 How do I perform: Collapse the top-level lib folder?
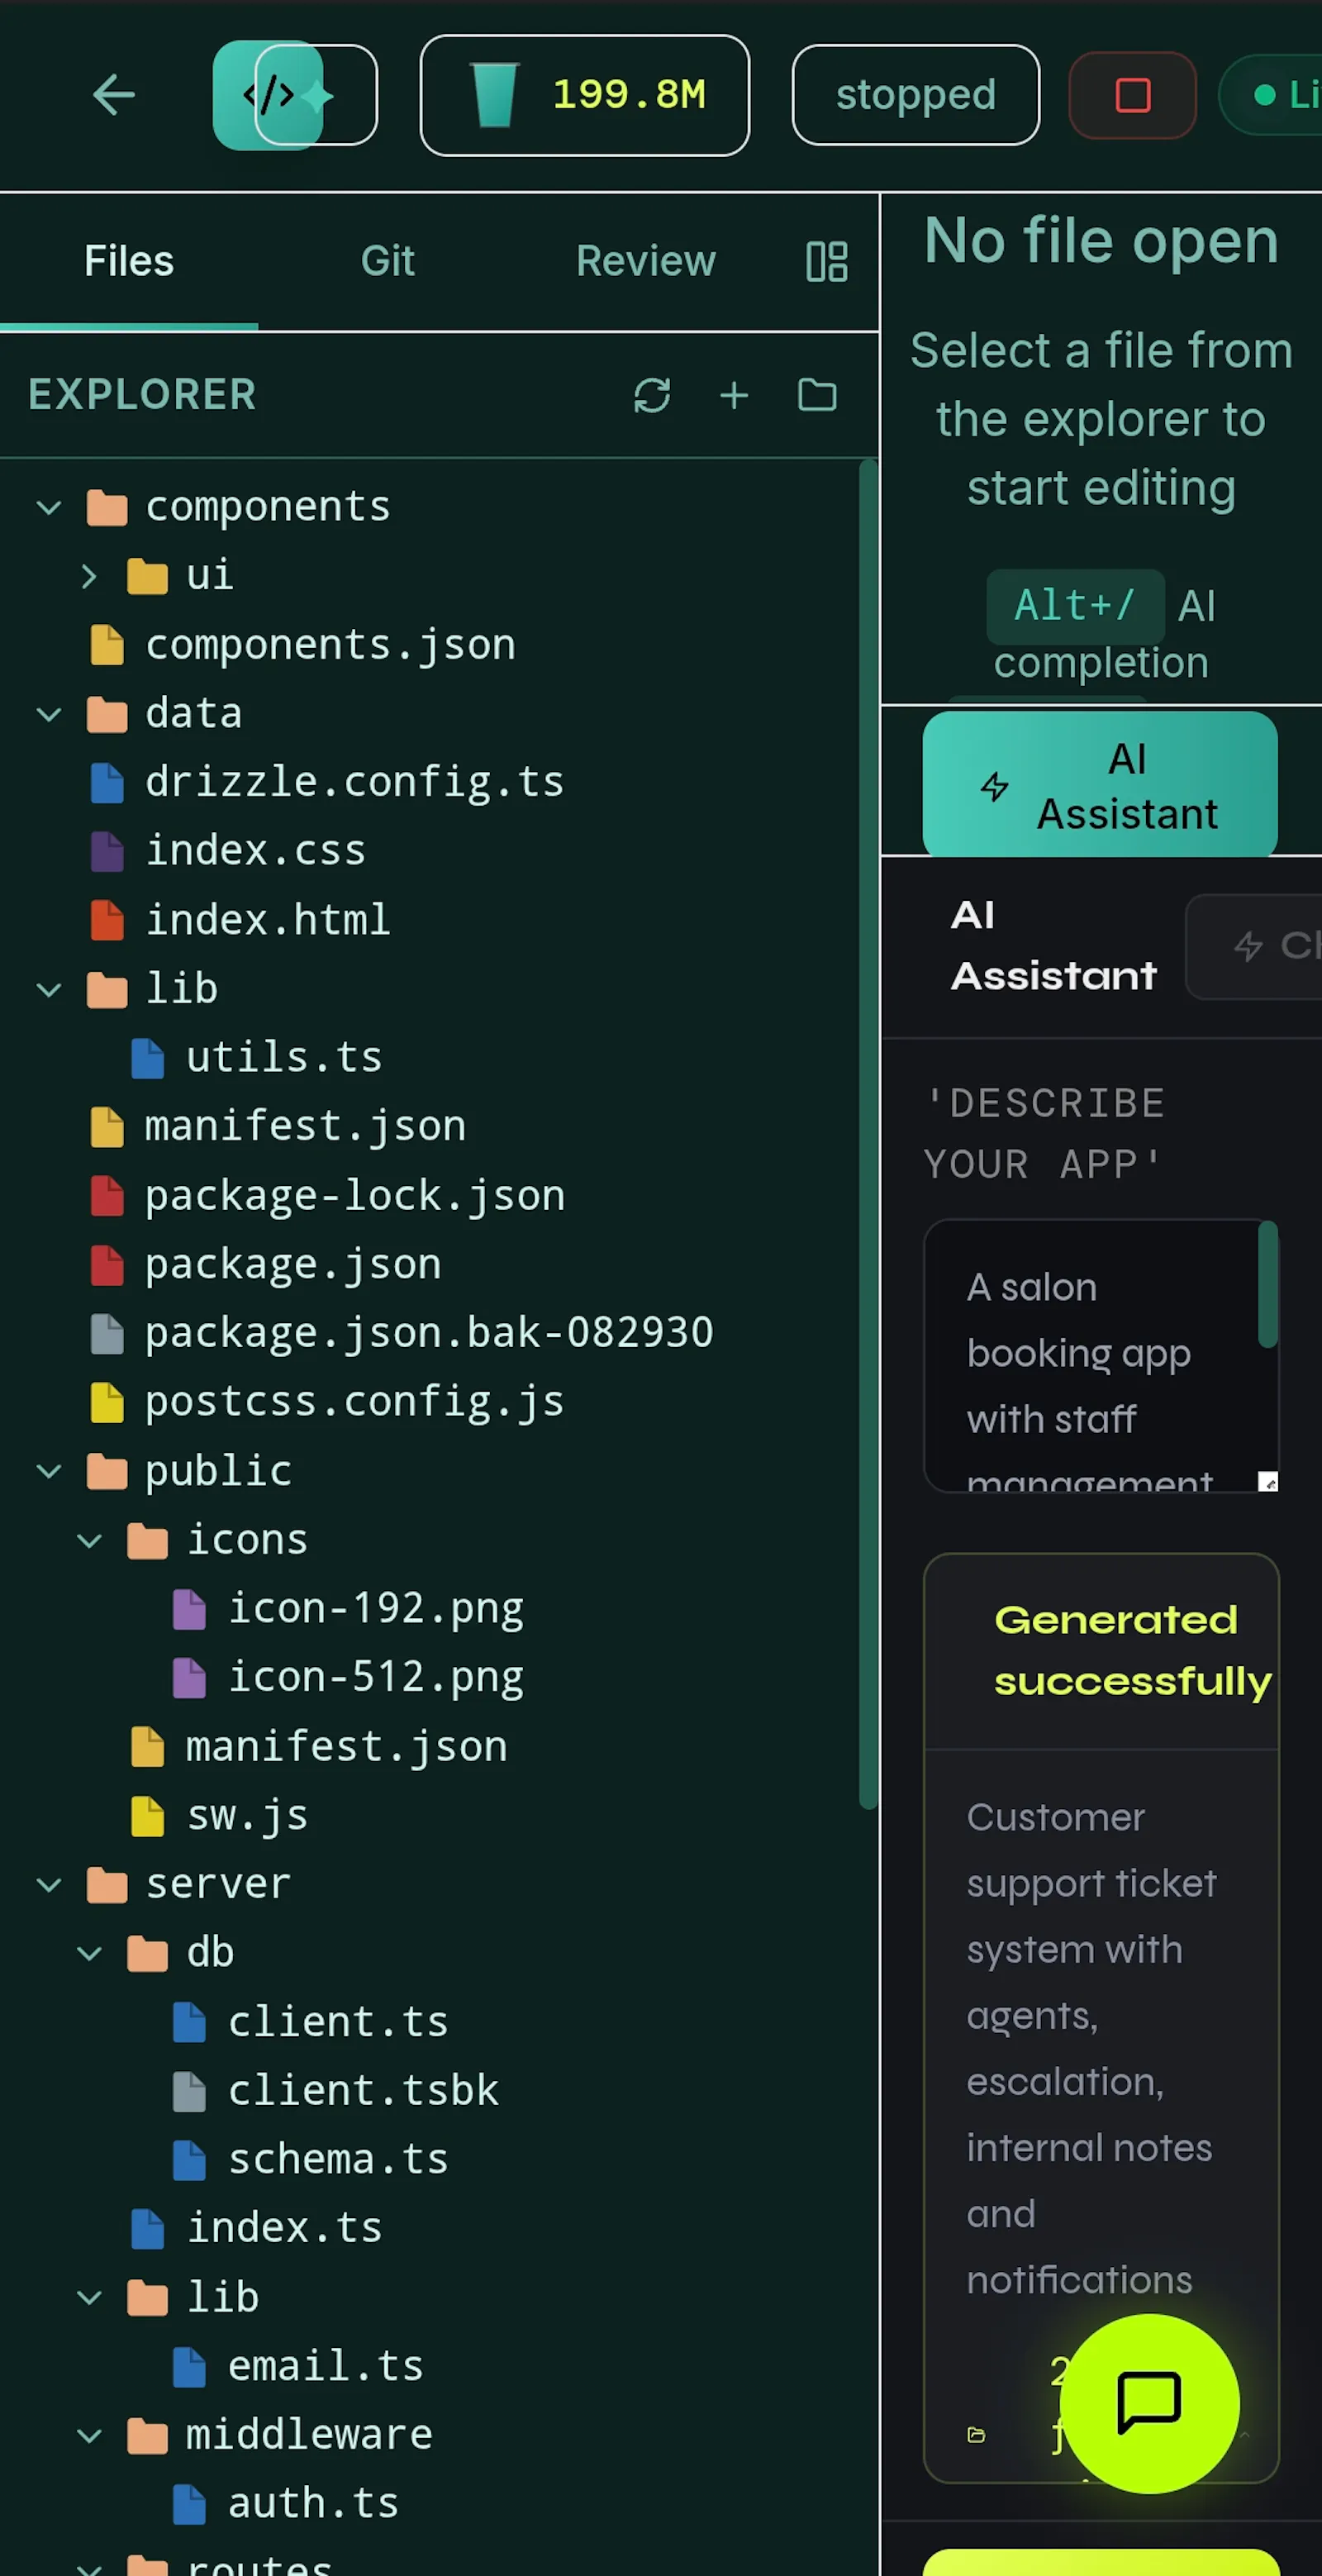[x=49, y=990]
